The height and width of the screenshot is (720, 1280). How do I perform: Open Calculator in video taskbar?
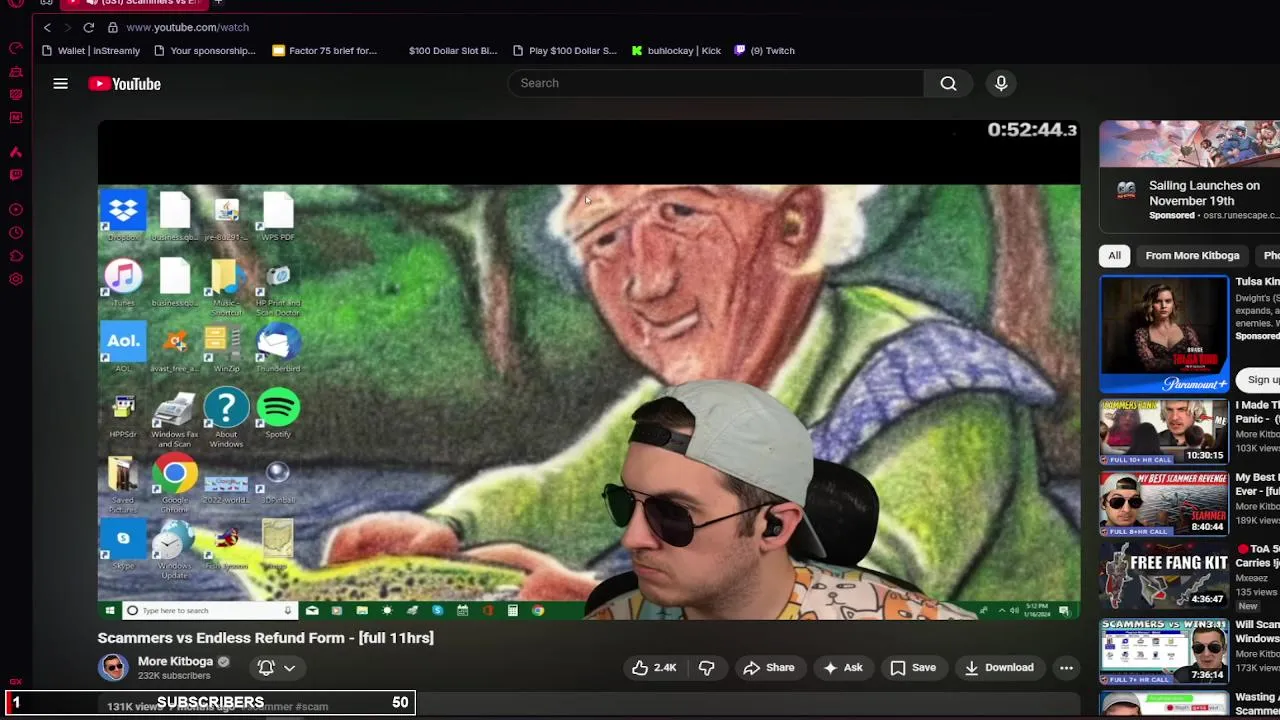pyautogui.click(x=513, y=610)
